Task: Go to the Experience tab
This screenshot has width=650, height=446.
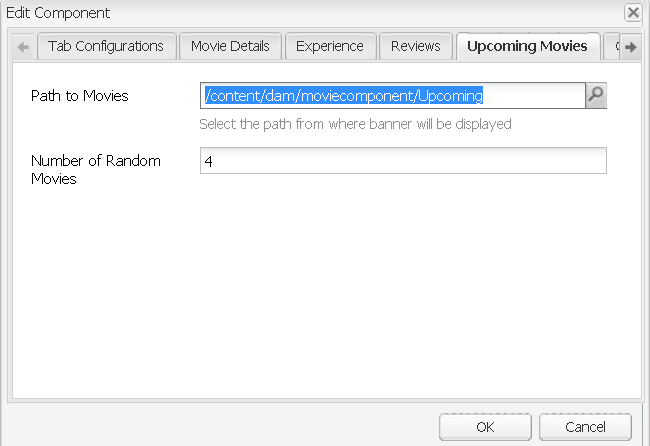Action: pos(330,46)
